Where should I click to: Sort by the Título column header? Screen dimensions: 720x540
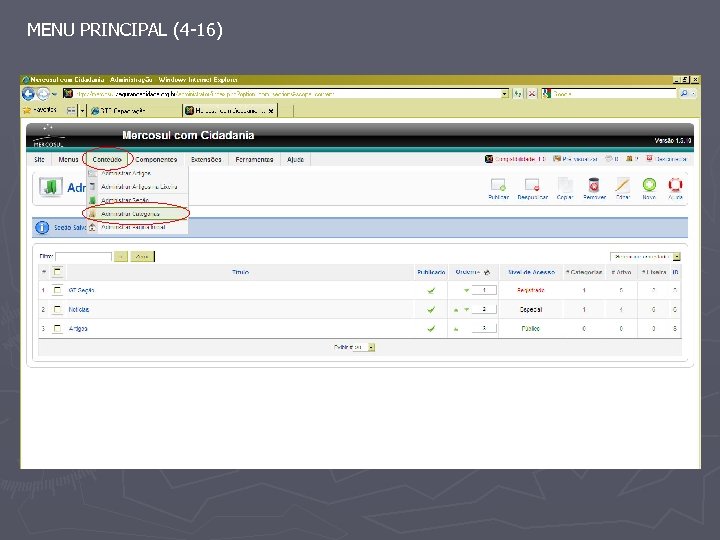[240, 272]
